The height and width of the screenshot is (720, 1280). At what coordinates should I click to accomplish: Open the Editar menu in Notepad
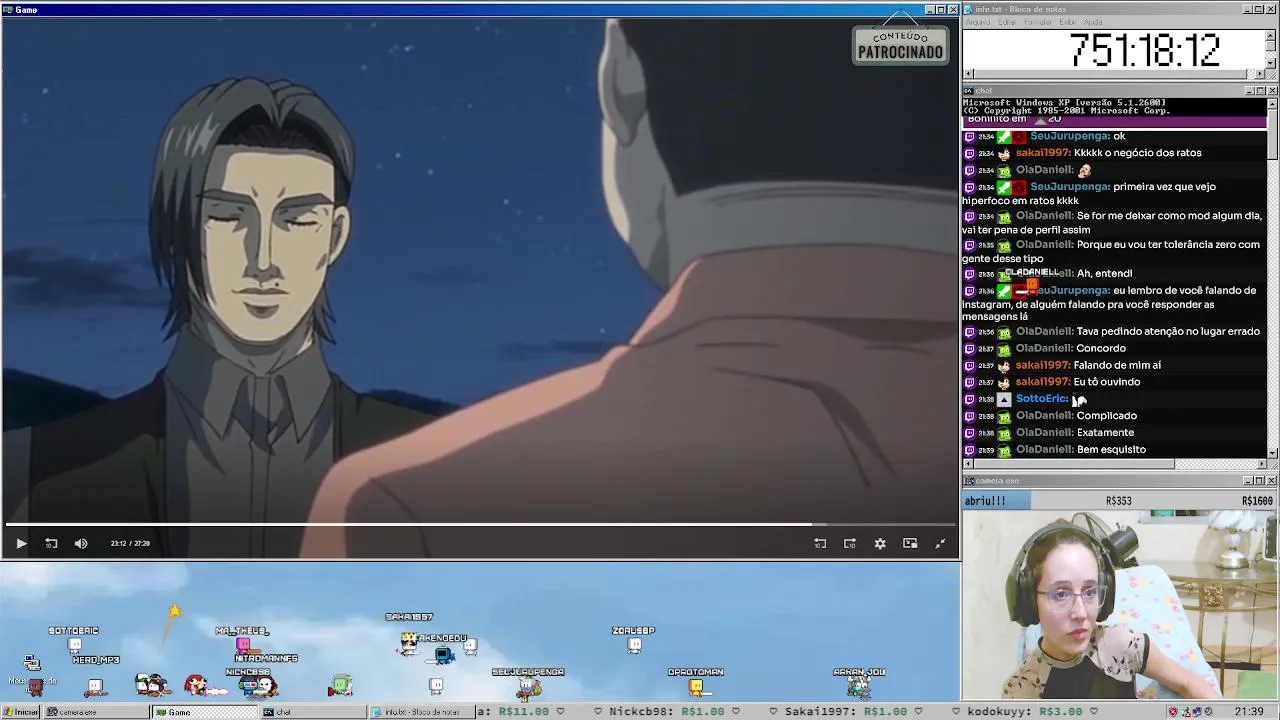tap(1007, 22)
